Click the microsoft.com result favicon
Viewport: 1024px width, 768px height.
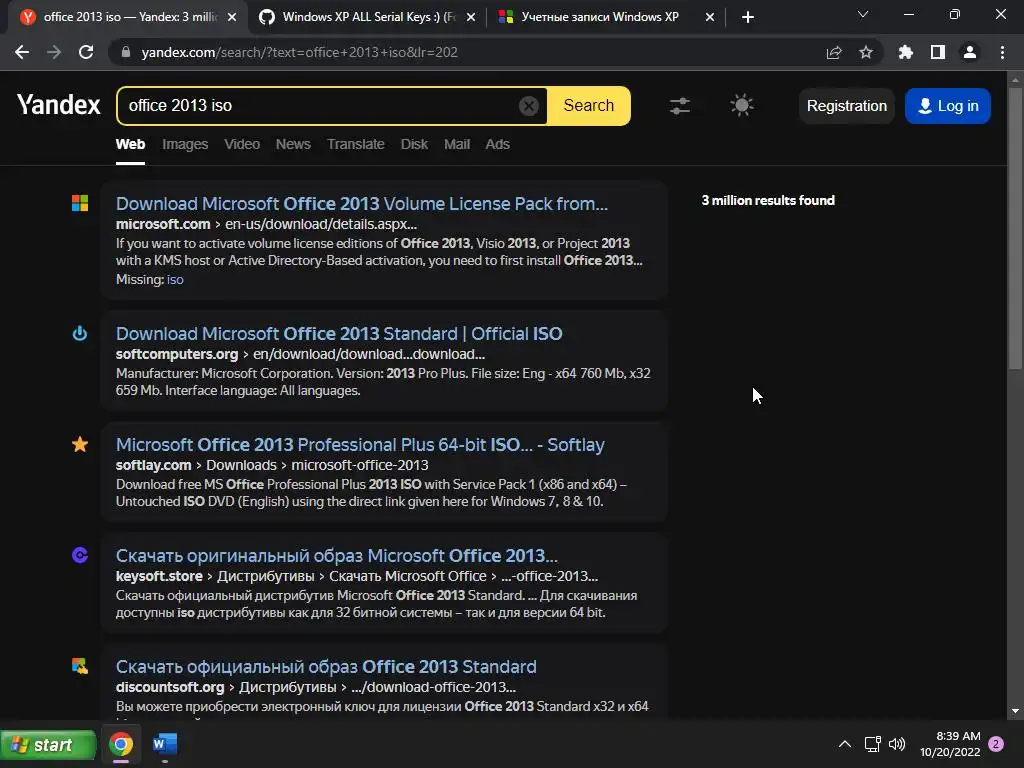tap(80, 203)
